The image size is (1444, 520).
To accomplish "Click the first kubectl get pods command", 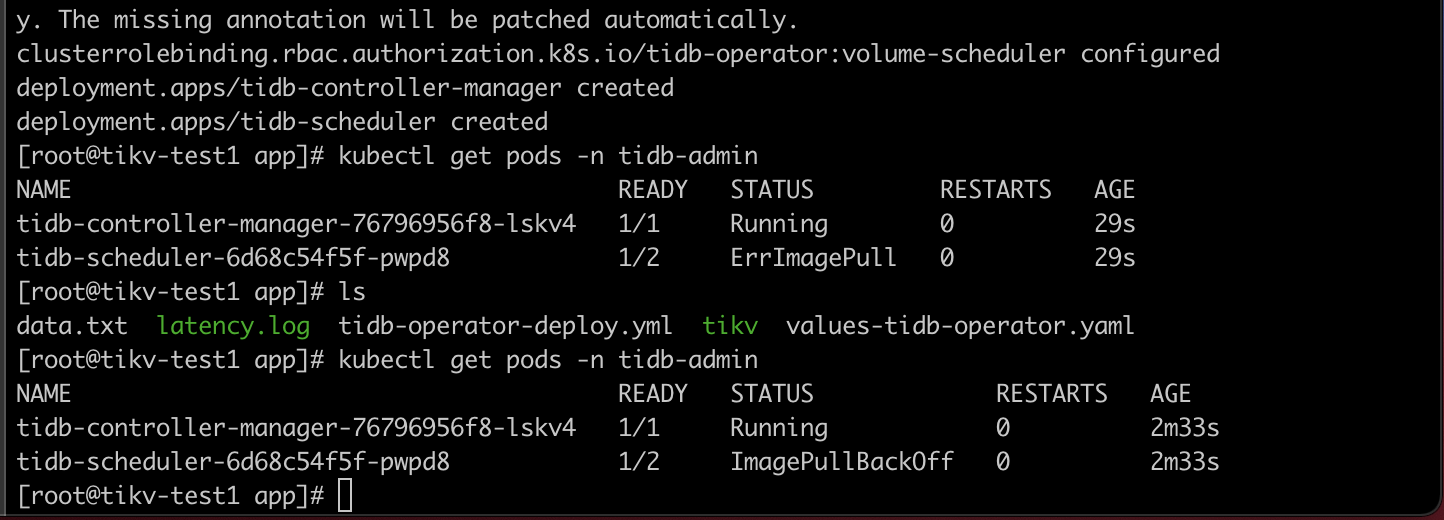I will tap(548, 156).
